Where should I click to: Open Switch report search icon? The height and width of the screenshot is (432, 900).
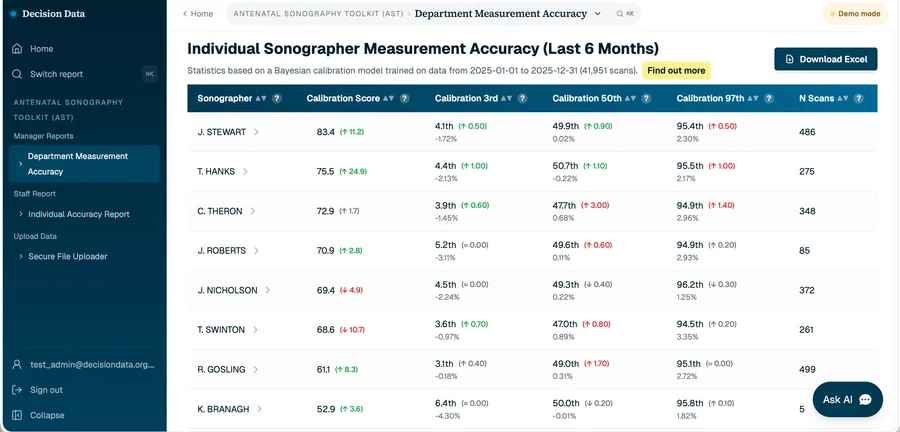click(17, 74)
